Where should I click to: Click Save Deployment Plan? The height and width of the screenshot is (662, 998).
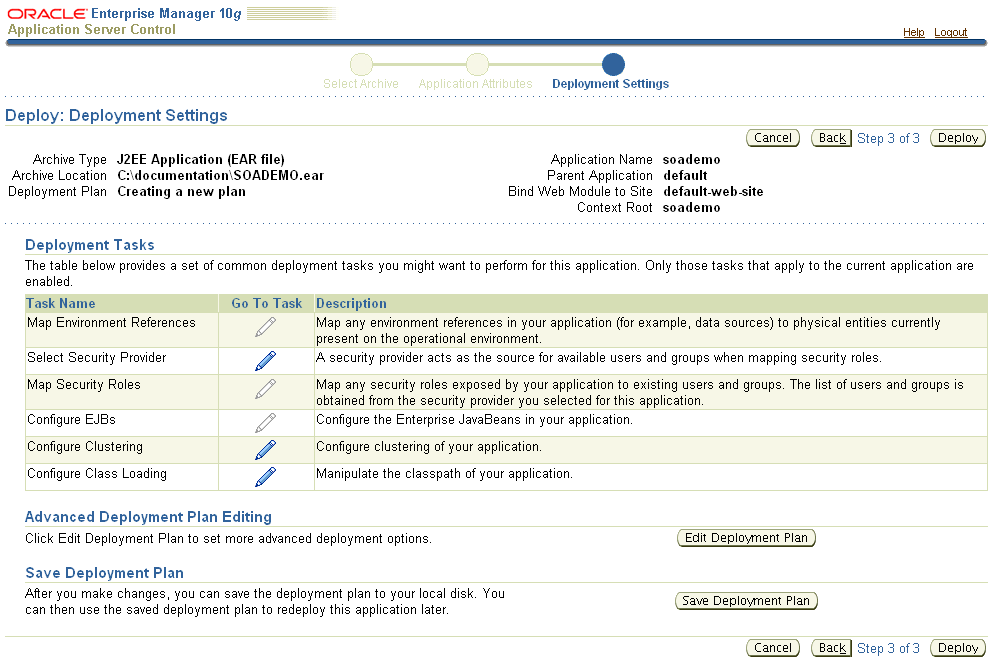pos(746,601)
